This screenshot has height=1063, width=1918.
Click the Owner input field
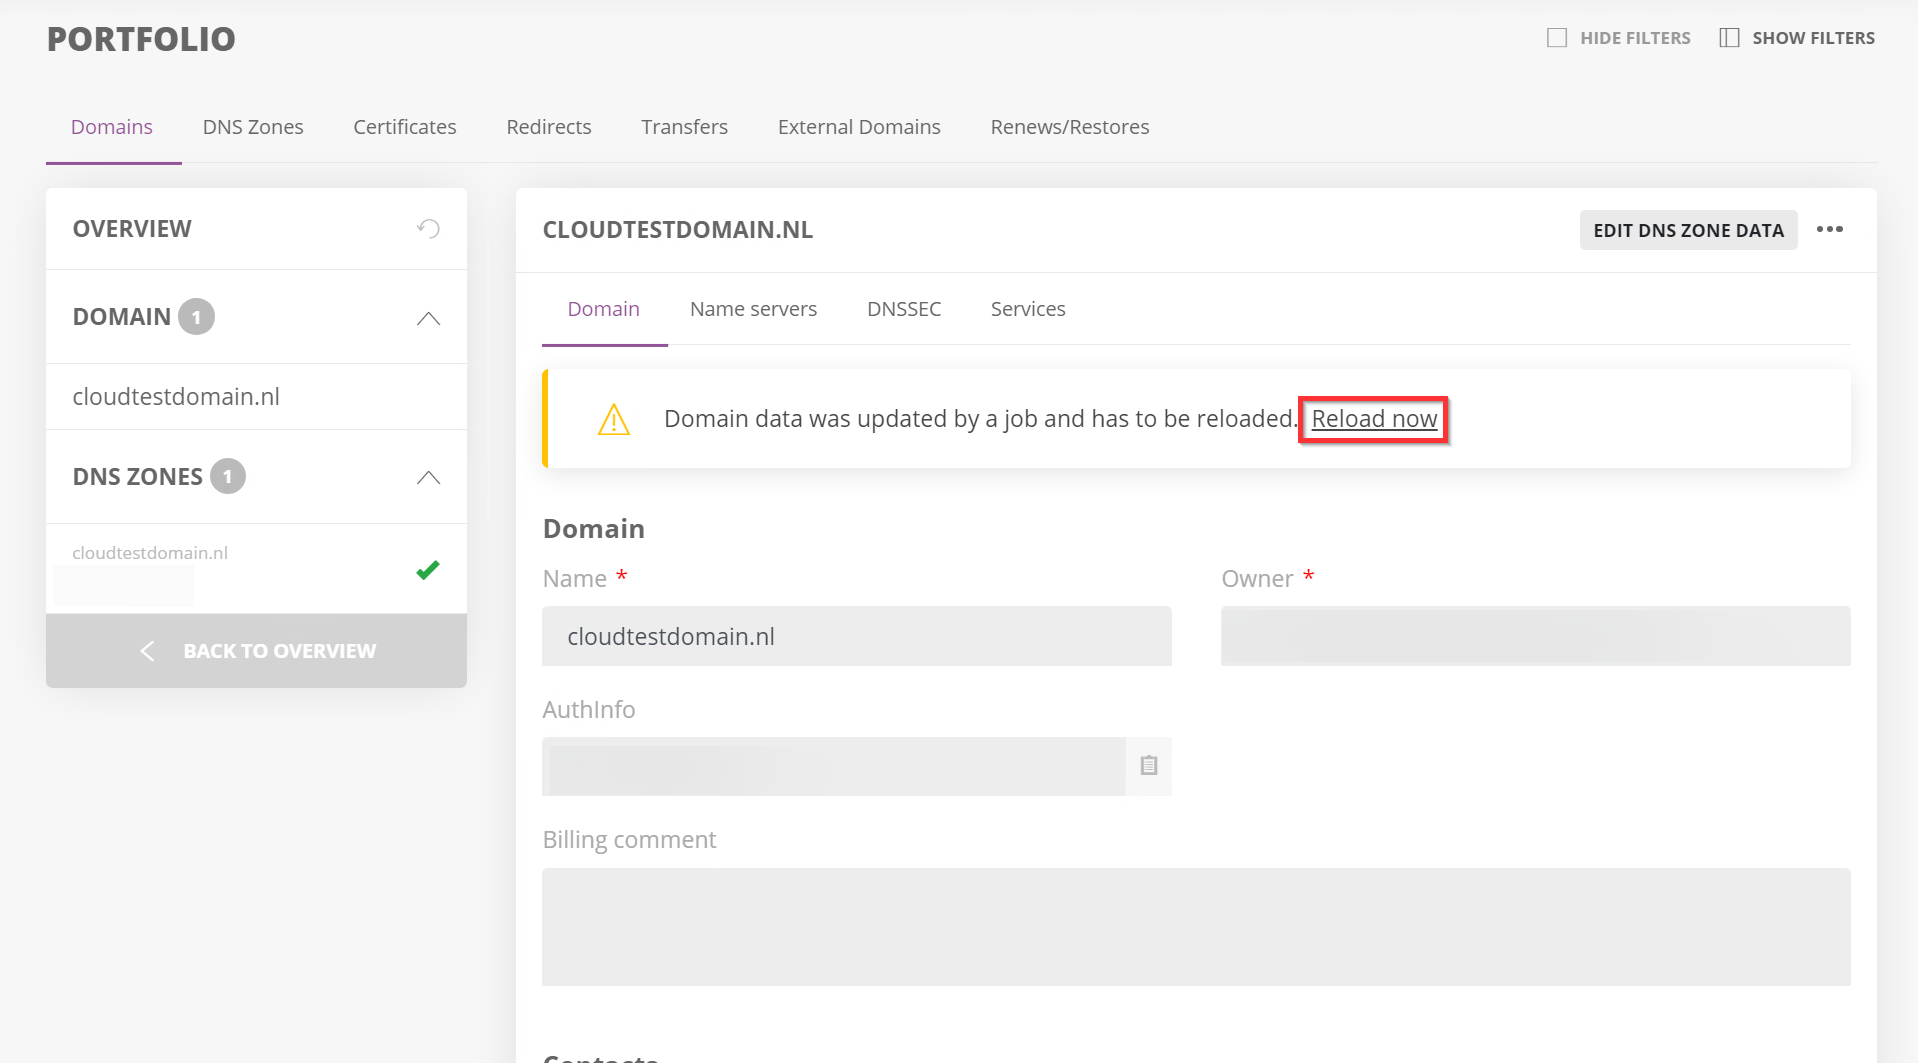click(x=1535, y=636)
